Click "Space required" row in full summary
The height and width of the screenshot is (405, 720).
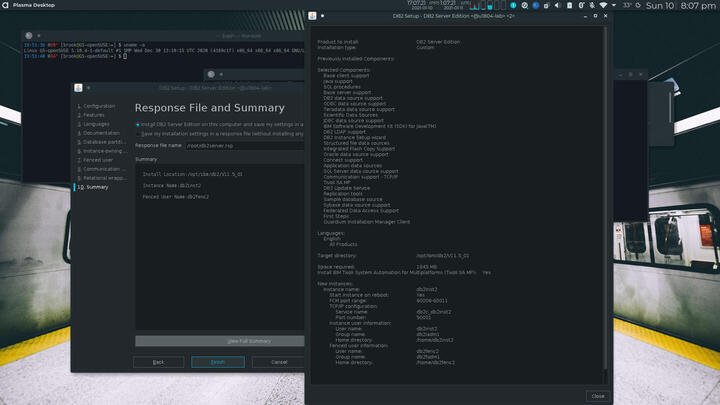pos(377,267)
